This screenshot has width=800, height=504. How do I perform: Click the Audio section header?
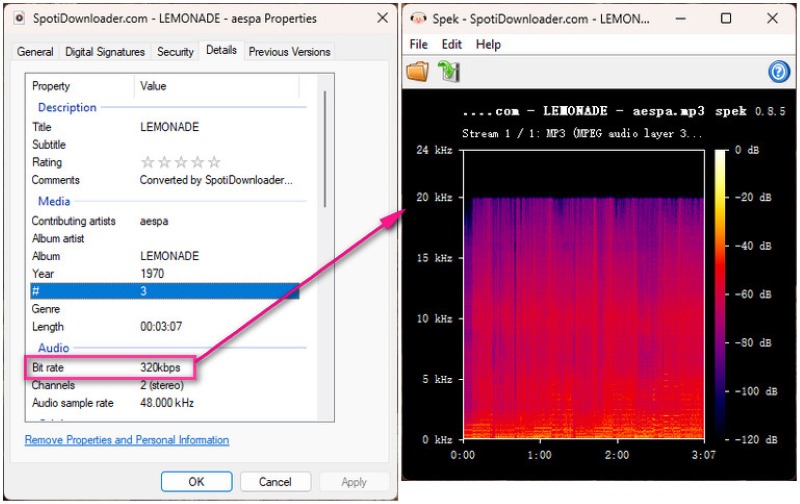tap(53, 348)
